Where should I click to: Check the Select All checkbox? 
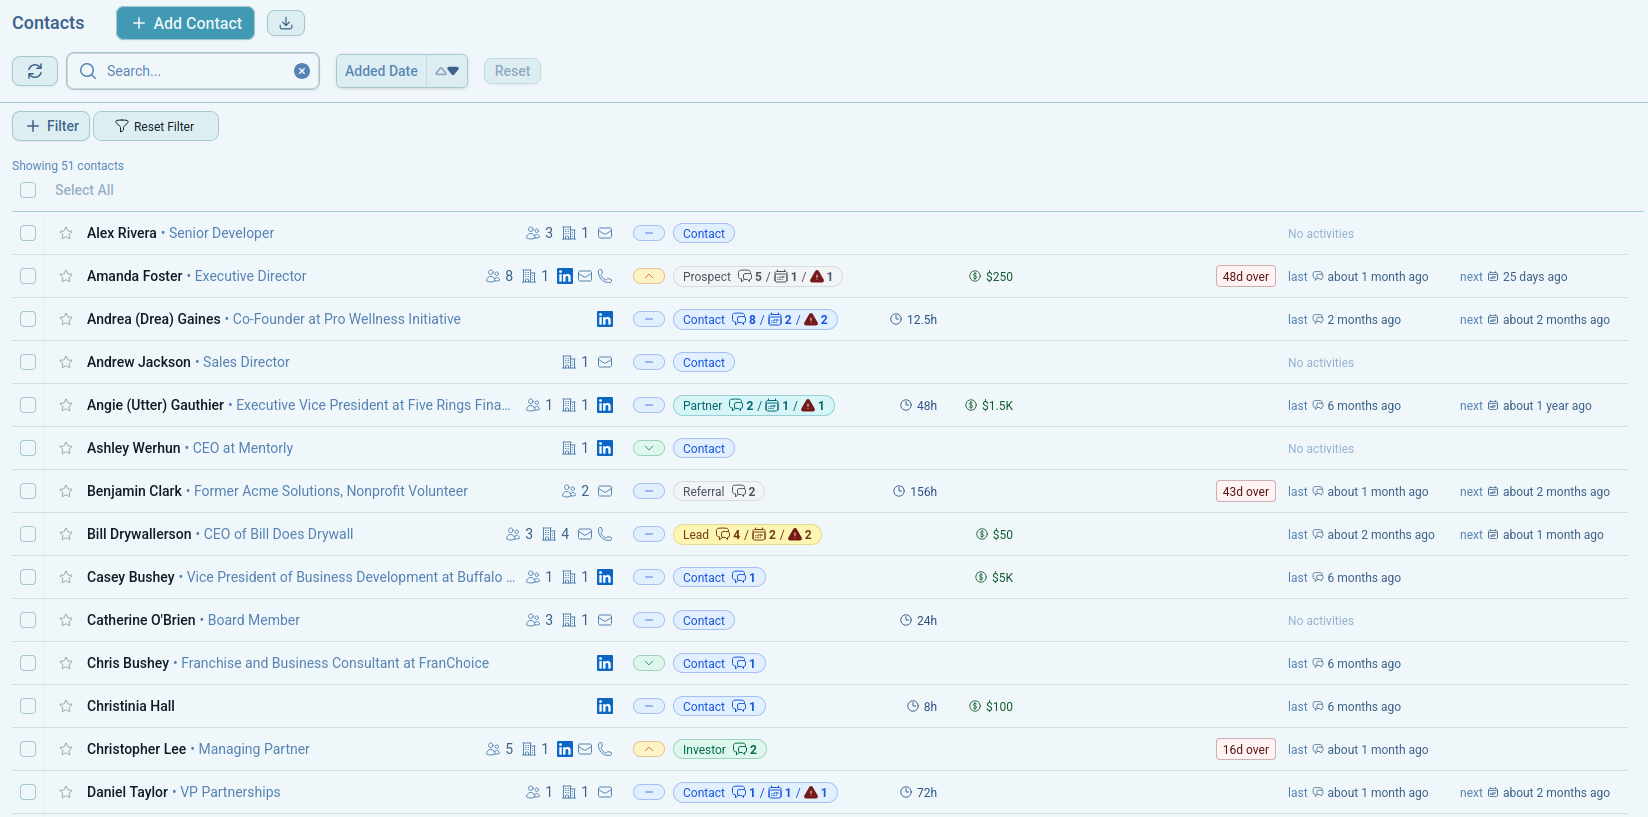(x=28, y=190)
